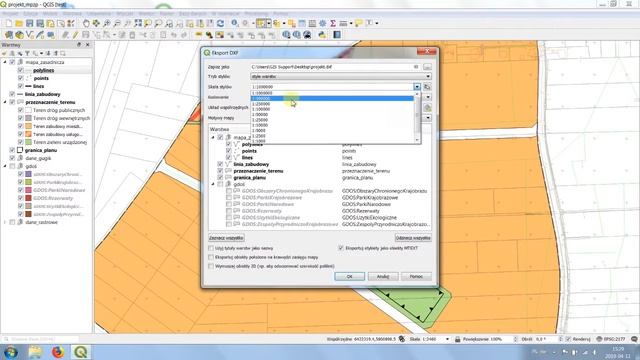Choose 1:10000 from the scale list

[333, 125]
